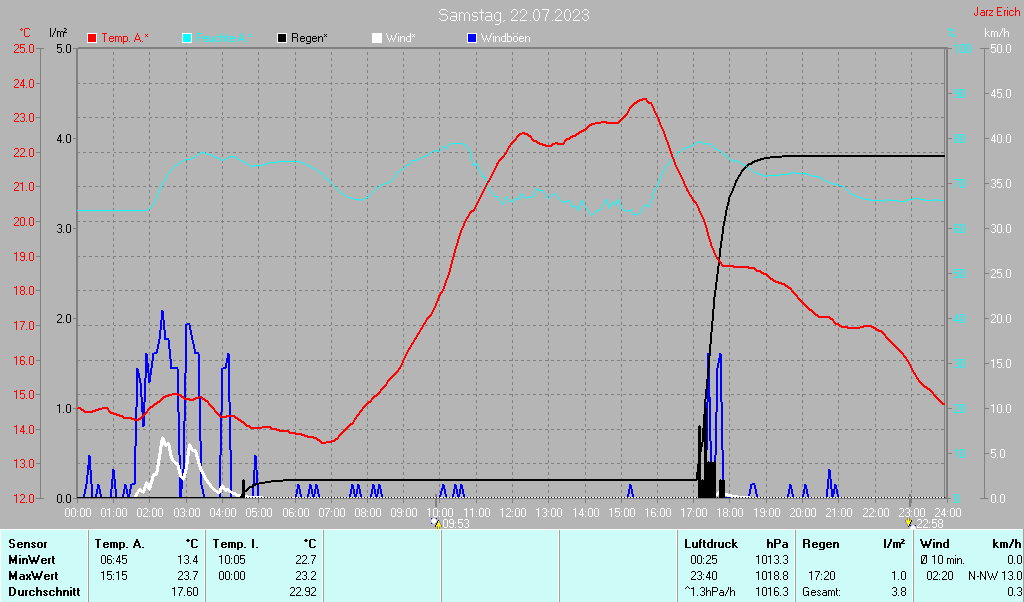Click the 3.8 total rain value
The height and width of the screenshot is (602, 1024).
pos(899,592)
